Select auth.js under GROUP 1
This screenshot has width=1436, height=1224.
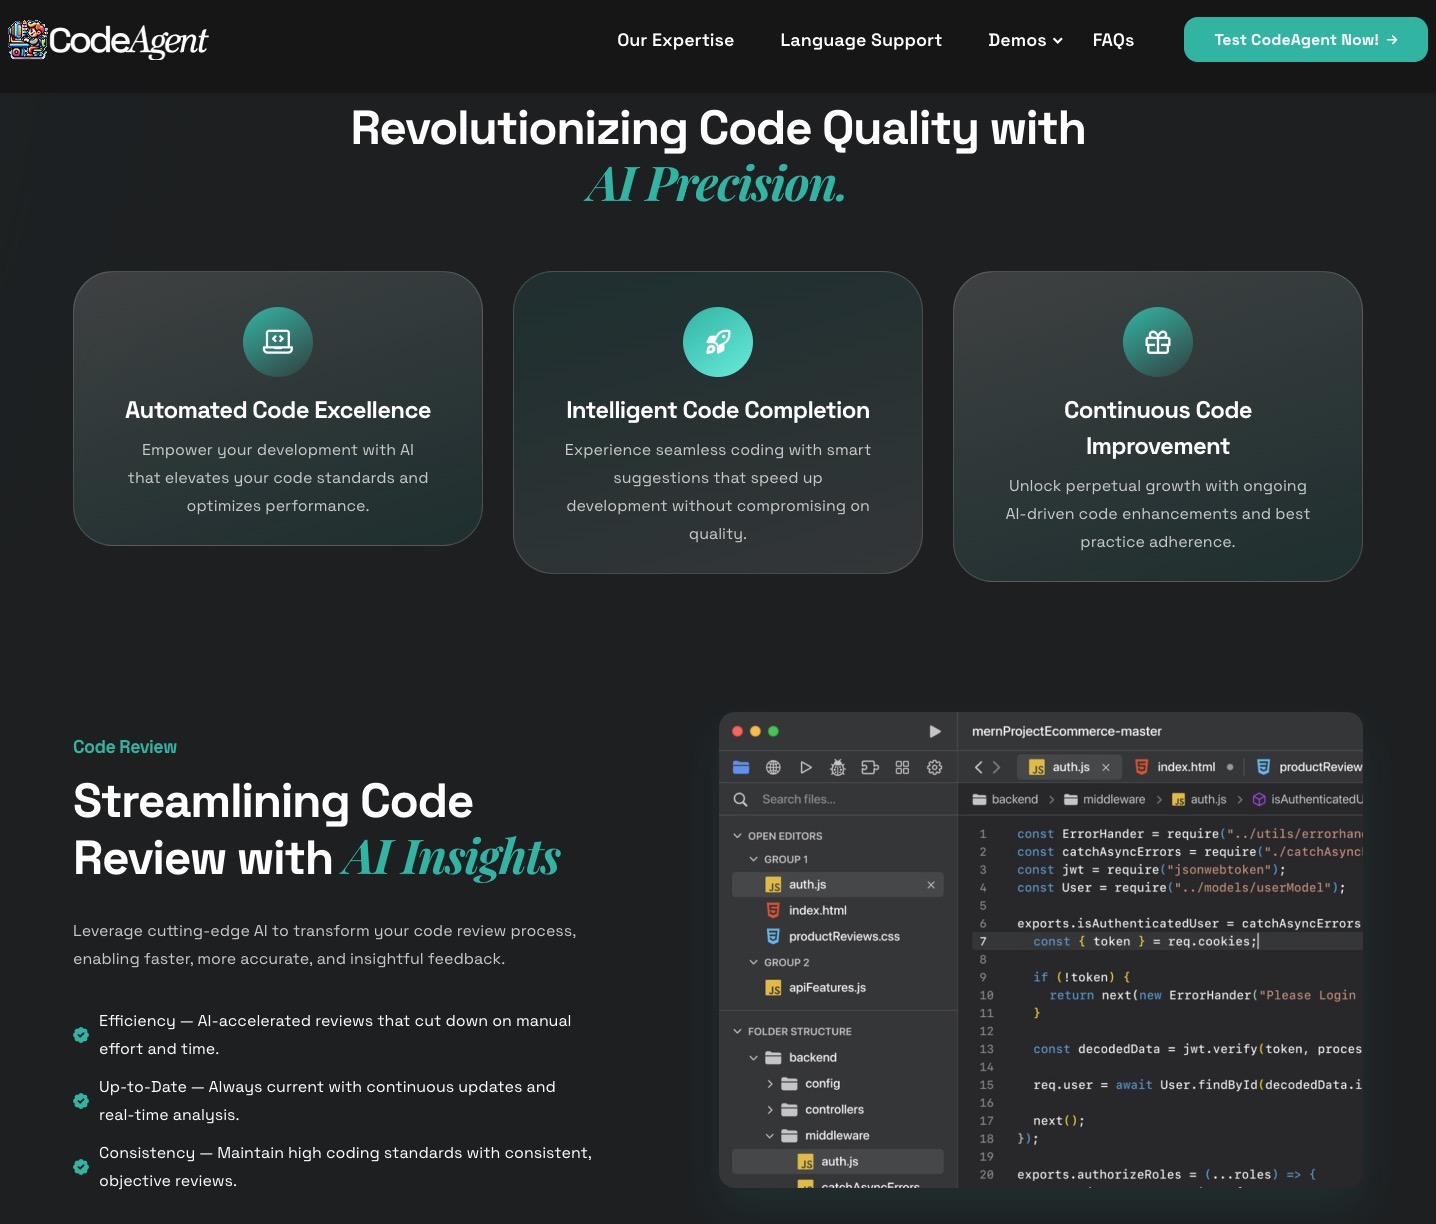pos(838,884)
